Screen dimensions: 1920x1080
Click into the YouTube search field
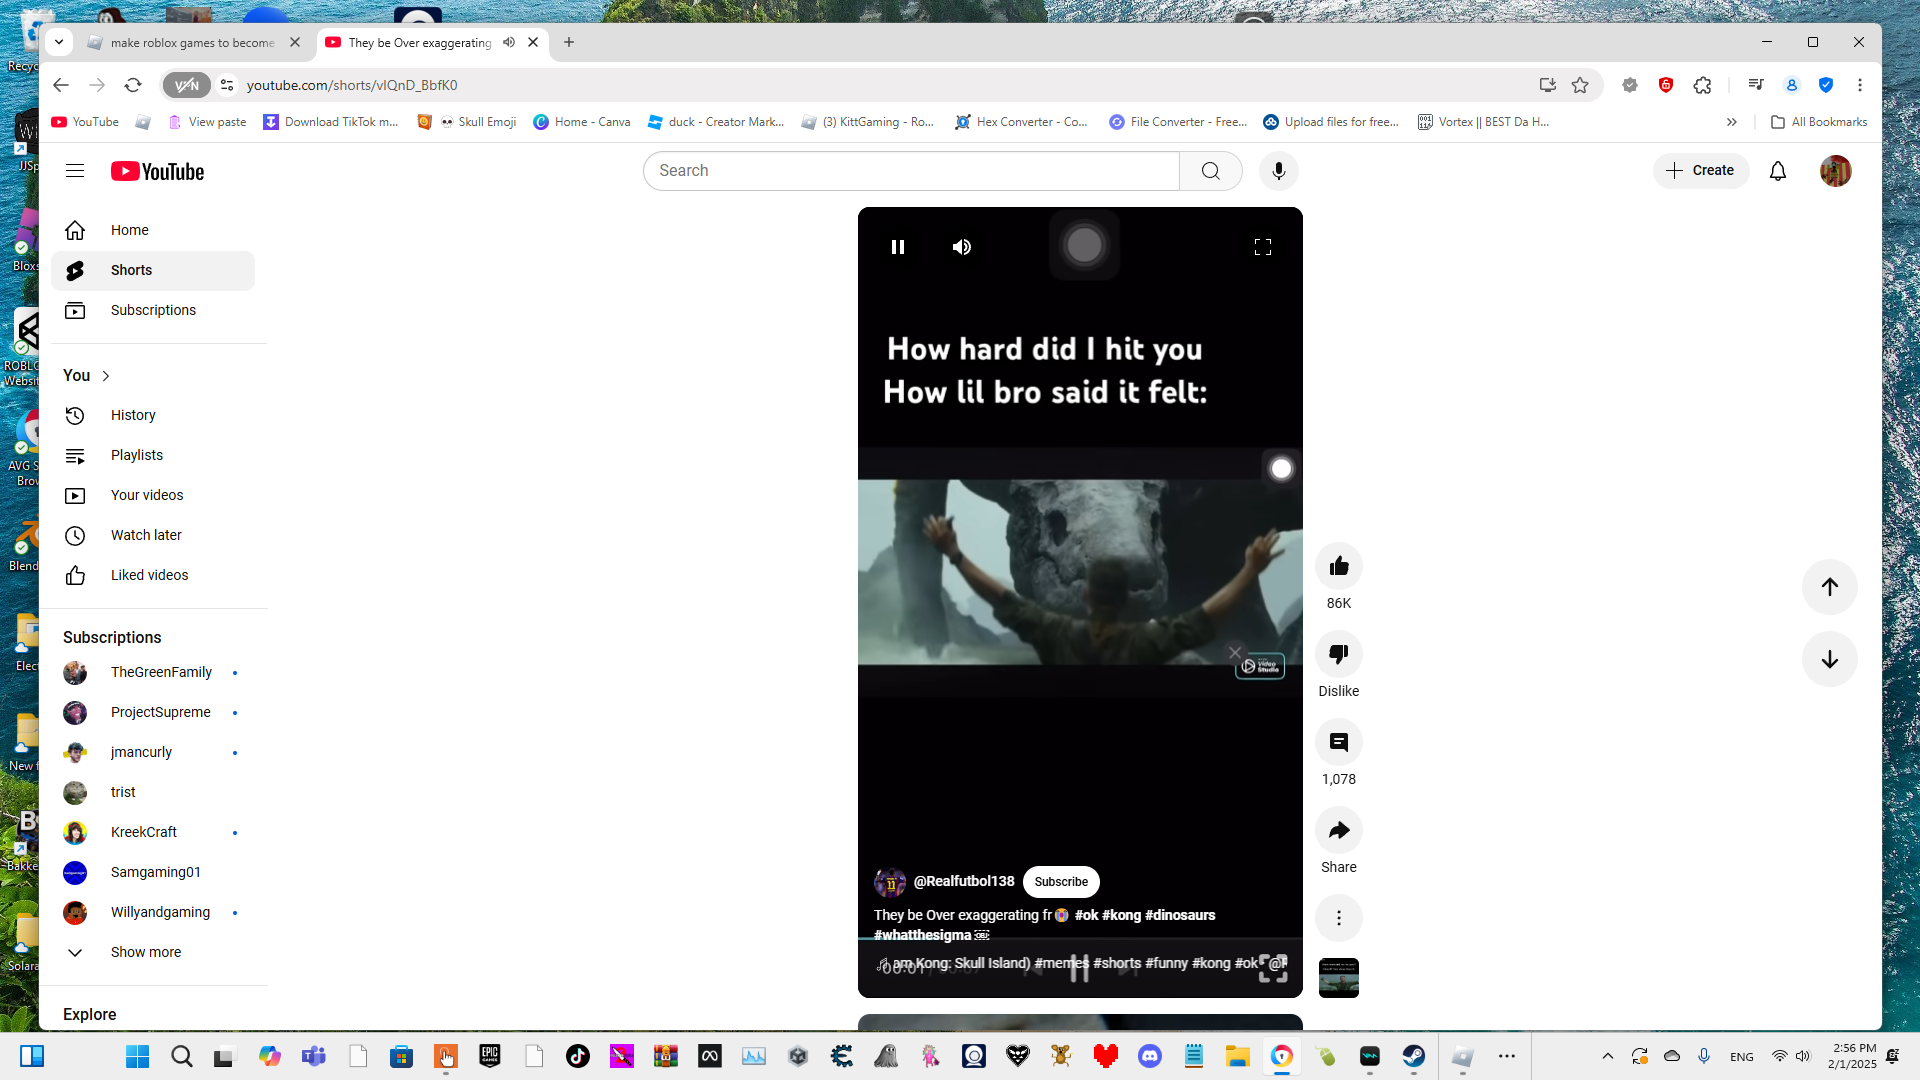[x=910, y=171]
